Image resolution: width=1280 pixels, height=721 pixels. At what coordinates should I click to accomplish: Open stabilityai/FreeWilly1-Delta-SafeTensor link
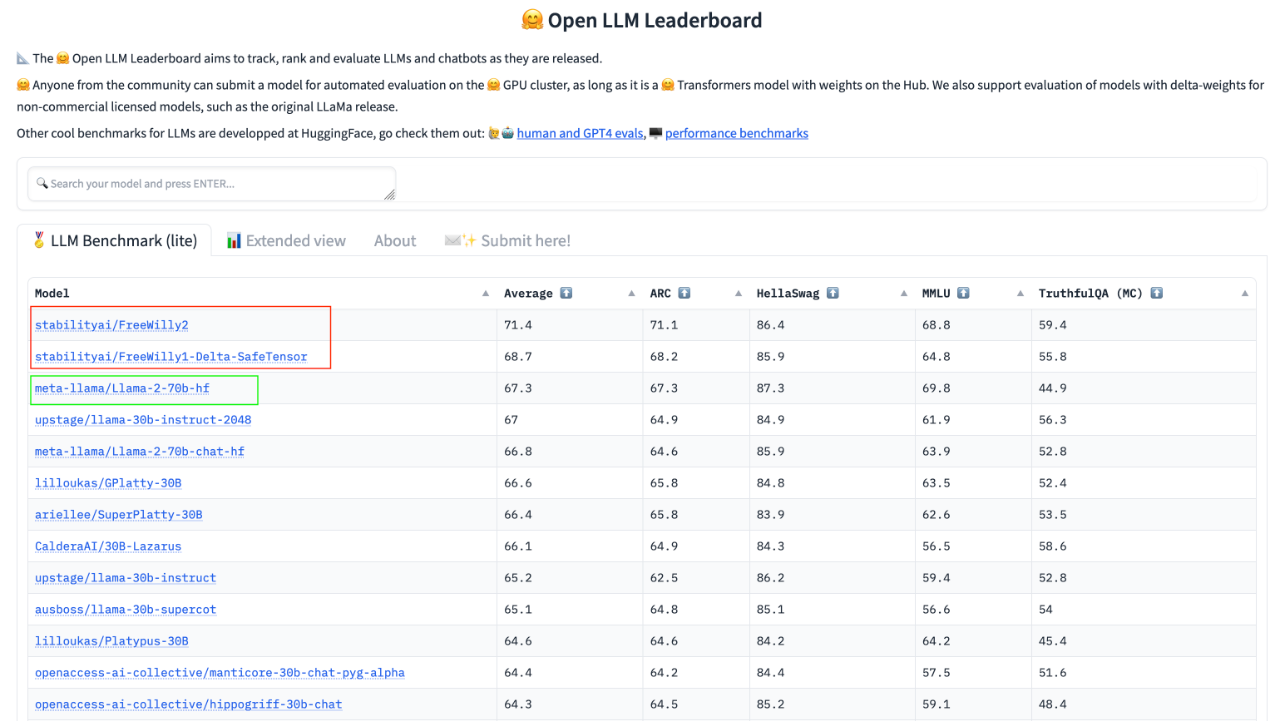[171, 356]
